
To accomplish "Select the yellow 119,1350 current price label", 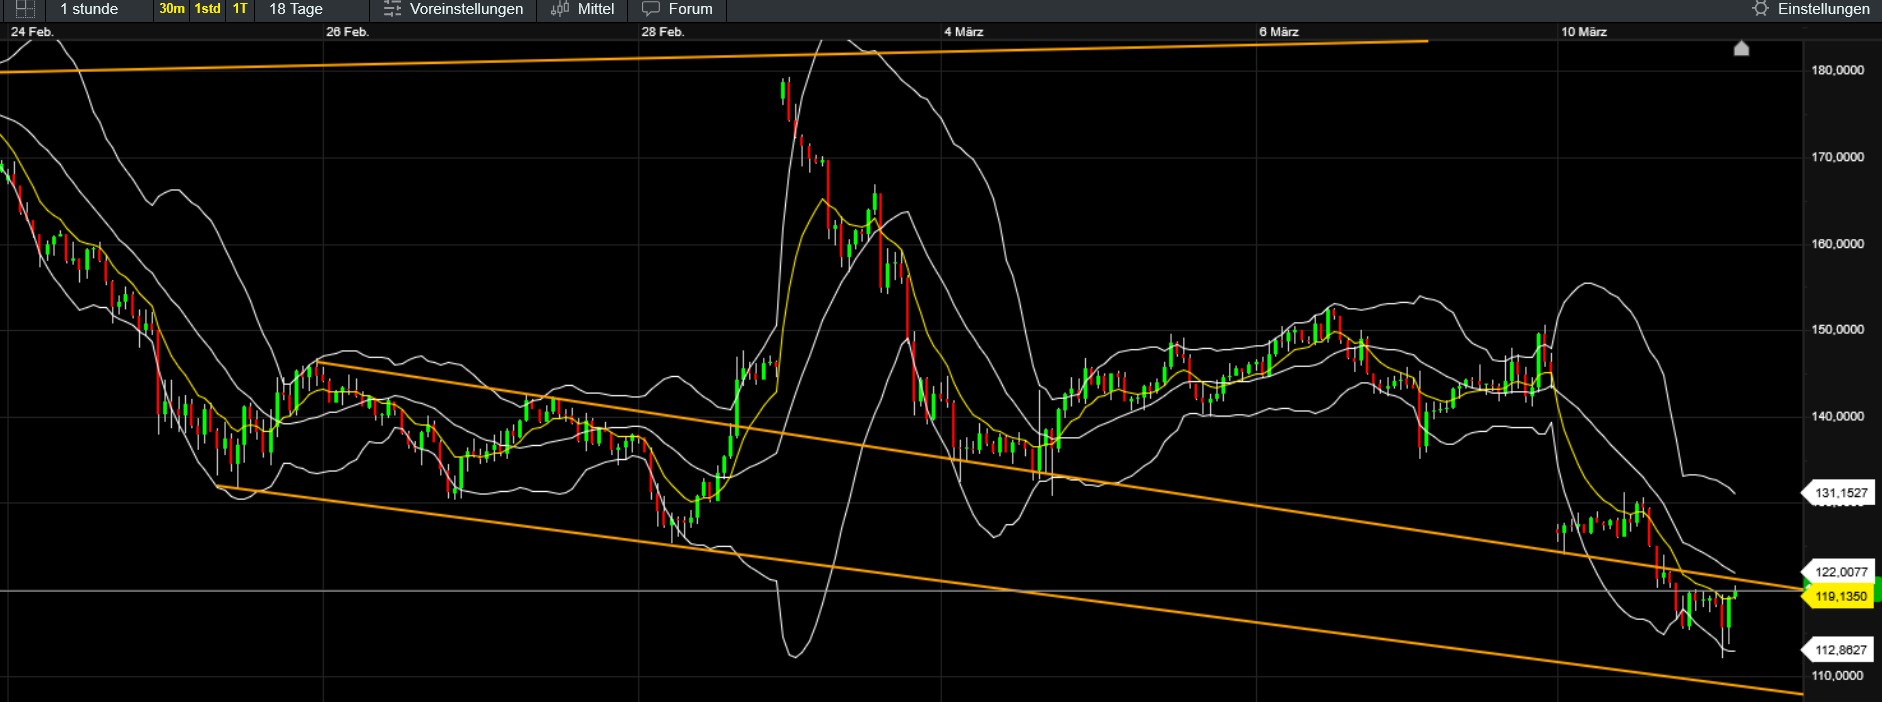I will pos(1840,596).
